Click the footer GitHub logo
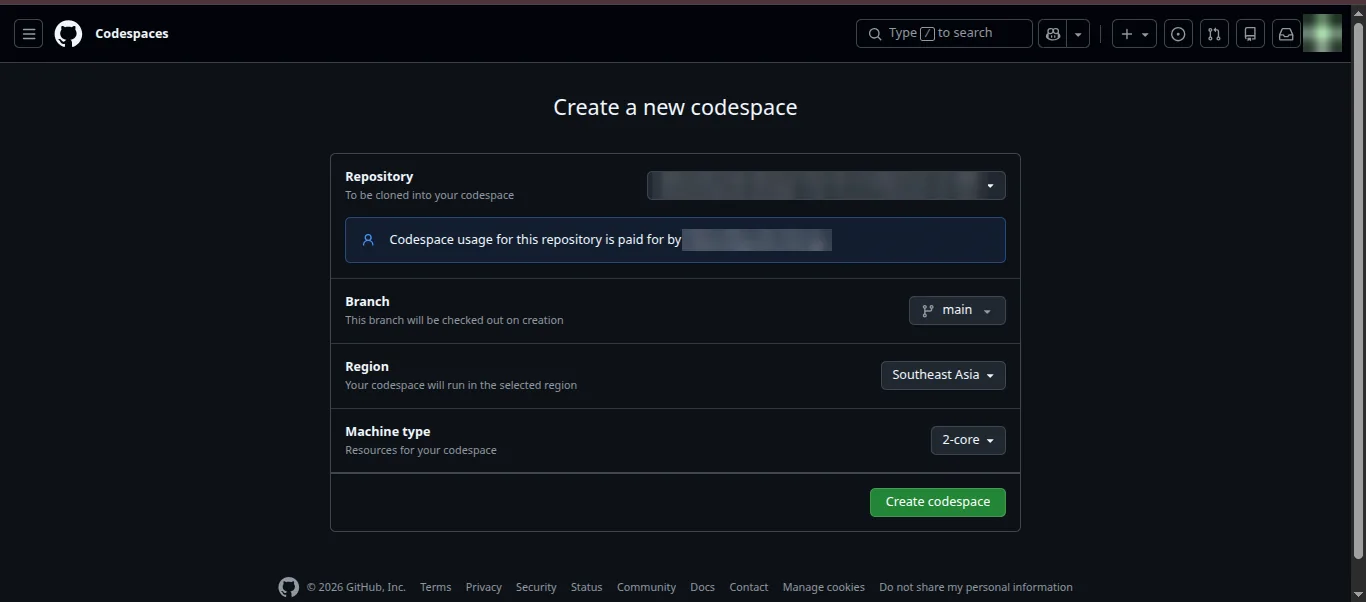Screen dimensions: 1366x602 (288, 587)
